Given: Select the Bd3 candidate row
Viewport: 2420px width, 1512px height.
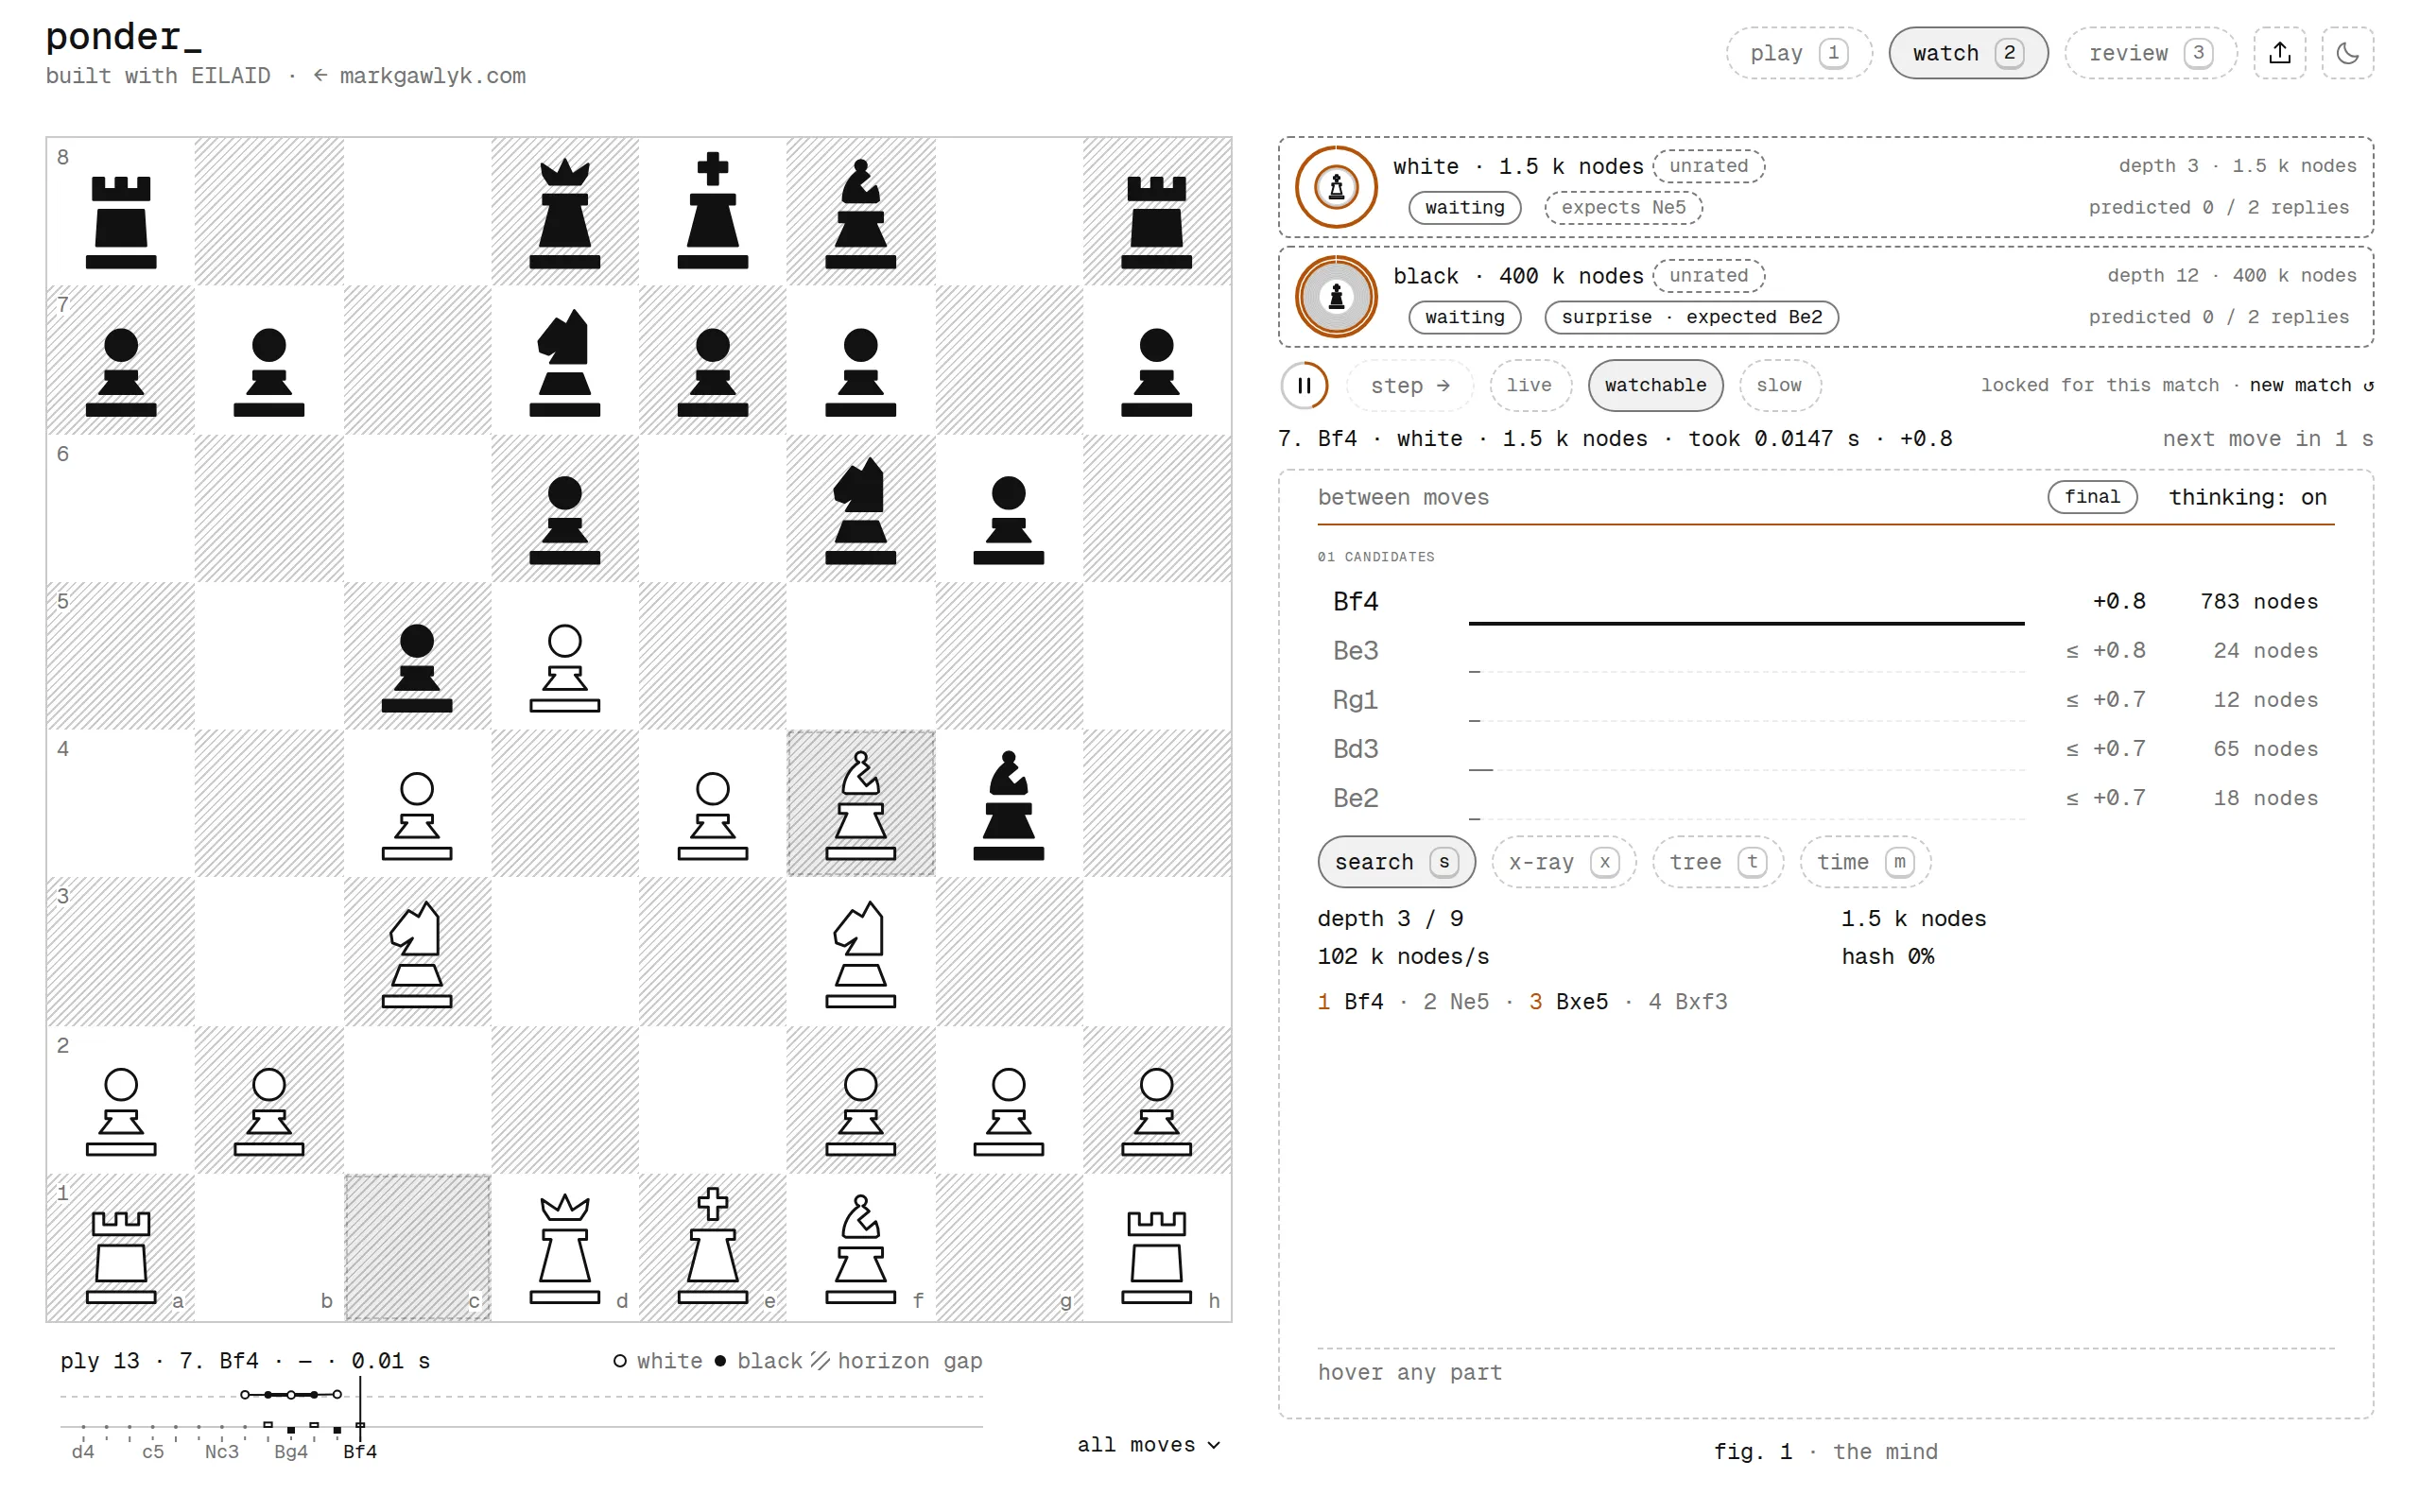Looking at the screenshot, I should point(1825,749).
